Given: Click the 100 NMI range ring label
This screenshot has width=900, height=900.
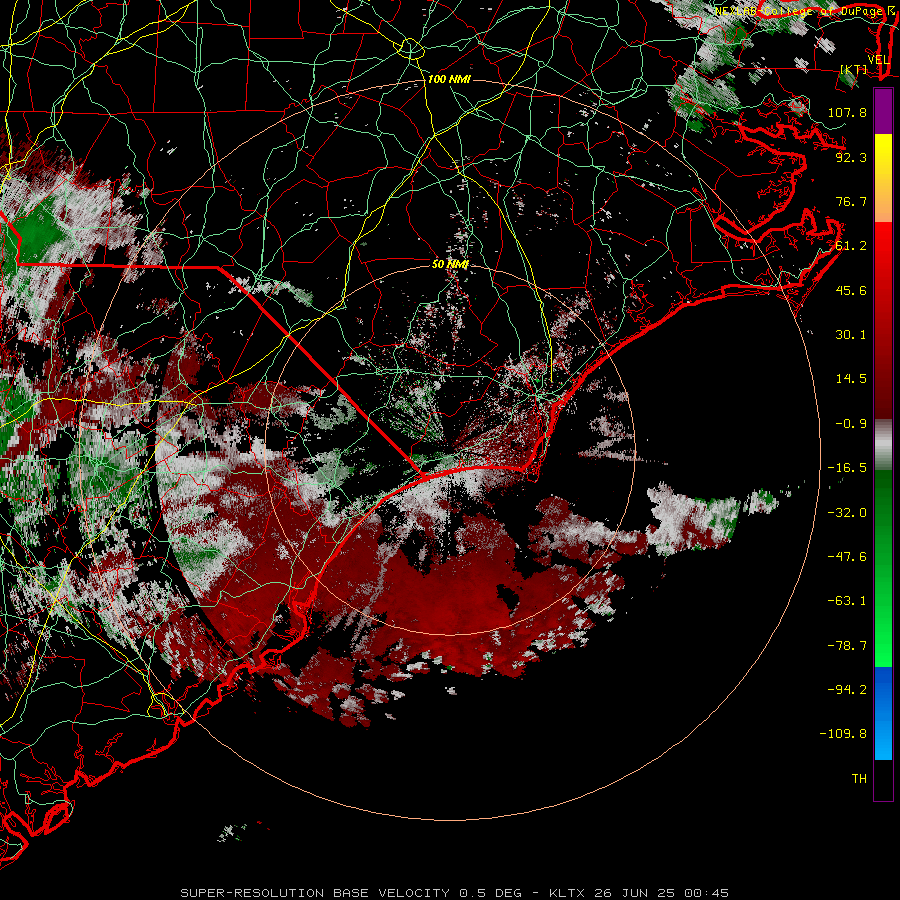Looking at the screenshot, I should [x=449, y=79].
